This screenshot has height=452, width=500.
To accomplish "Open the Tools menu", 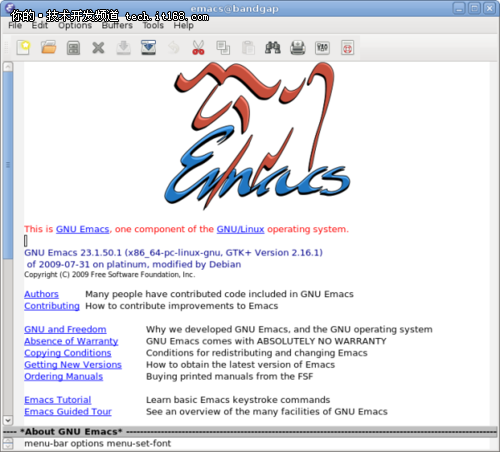I will tap(153, 25).
